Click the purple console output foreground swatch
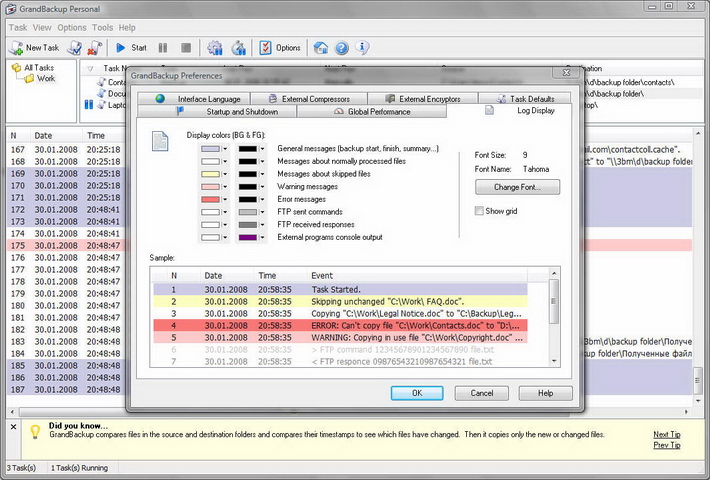Image resolution: width=710 pixels, height=480 pixels. pyautogui.click(x=248, y=237)
